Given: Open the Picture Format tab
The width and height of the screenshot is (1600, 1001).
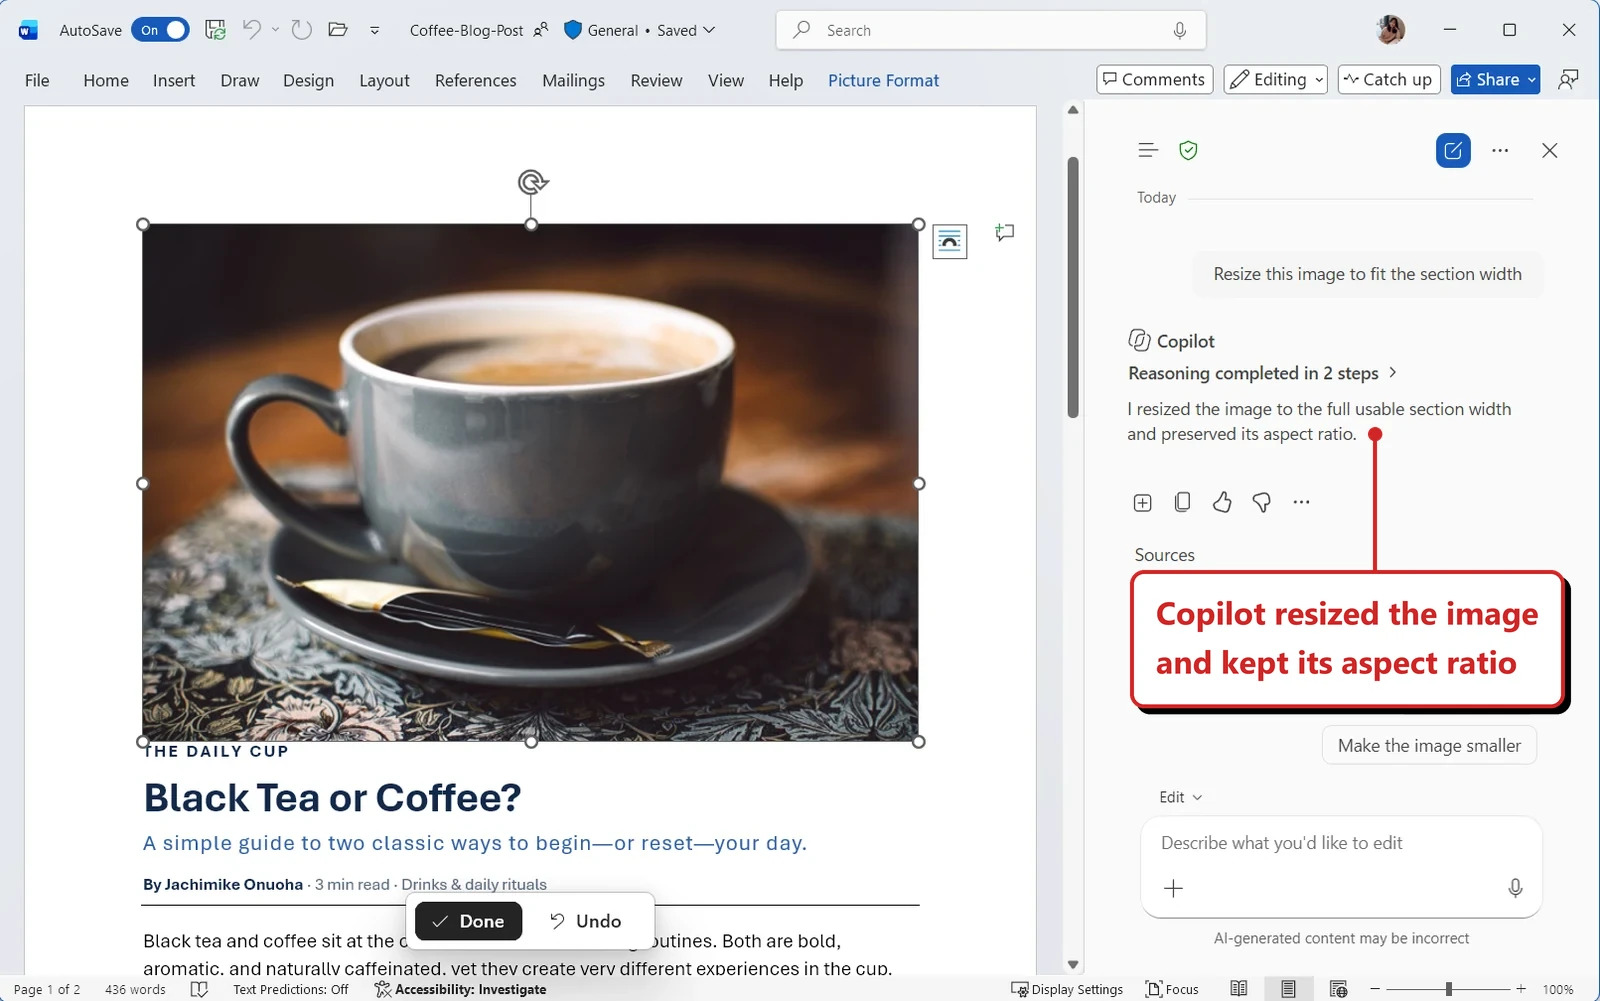Looking at the screenshot, I should click(x=884, y=80).
